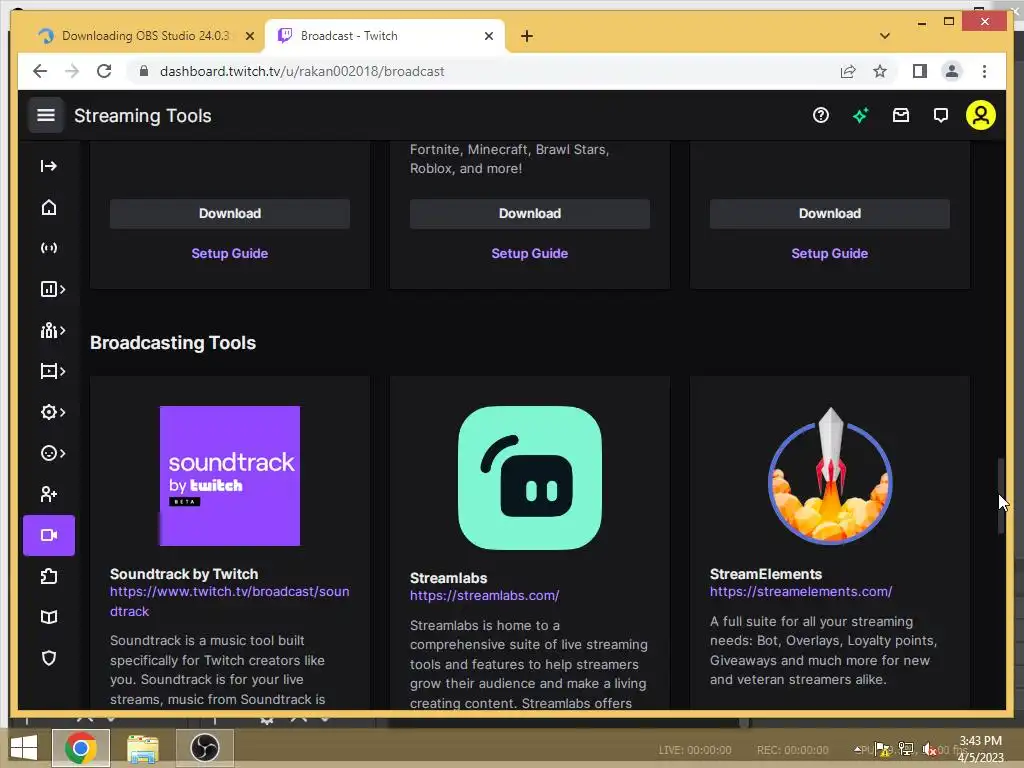Select the Broadcast - Twitch tab

coord(384,36)
